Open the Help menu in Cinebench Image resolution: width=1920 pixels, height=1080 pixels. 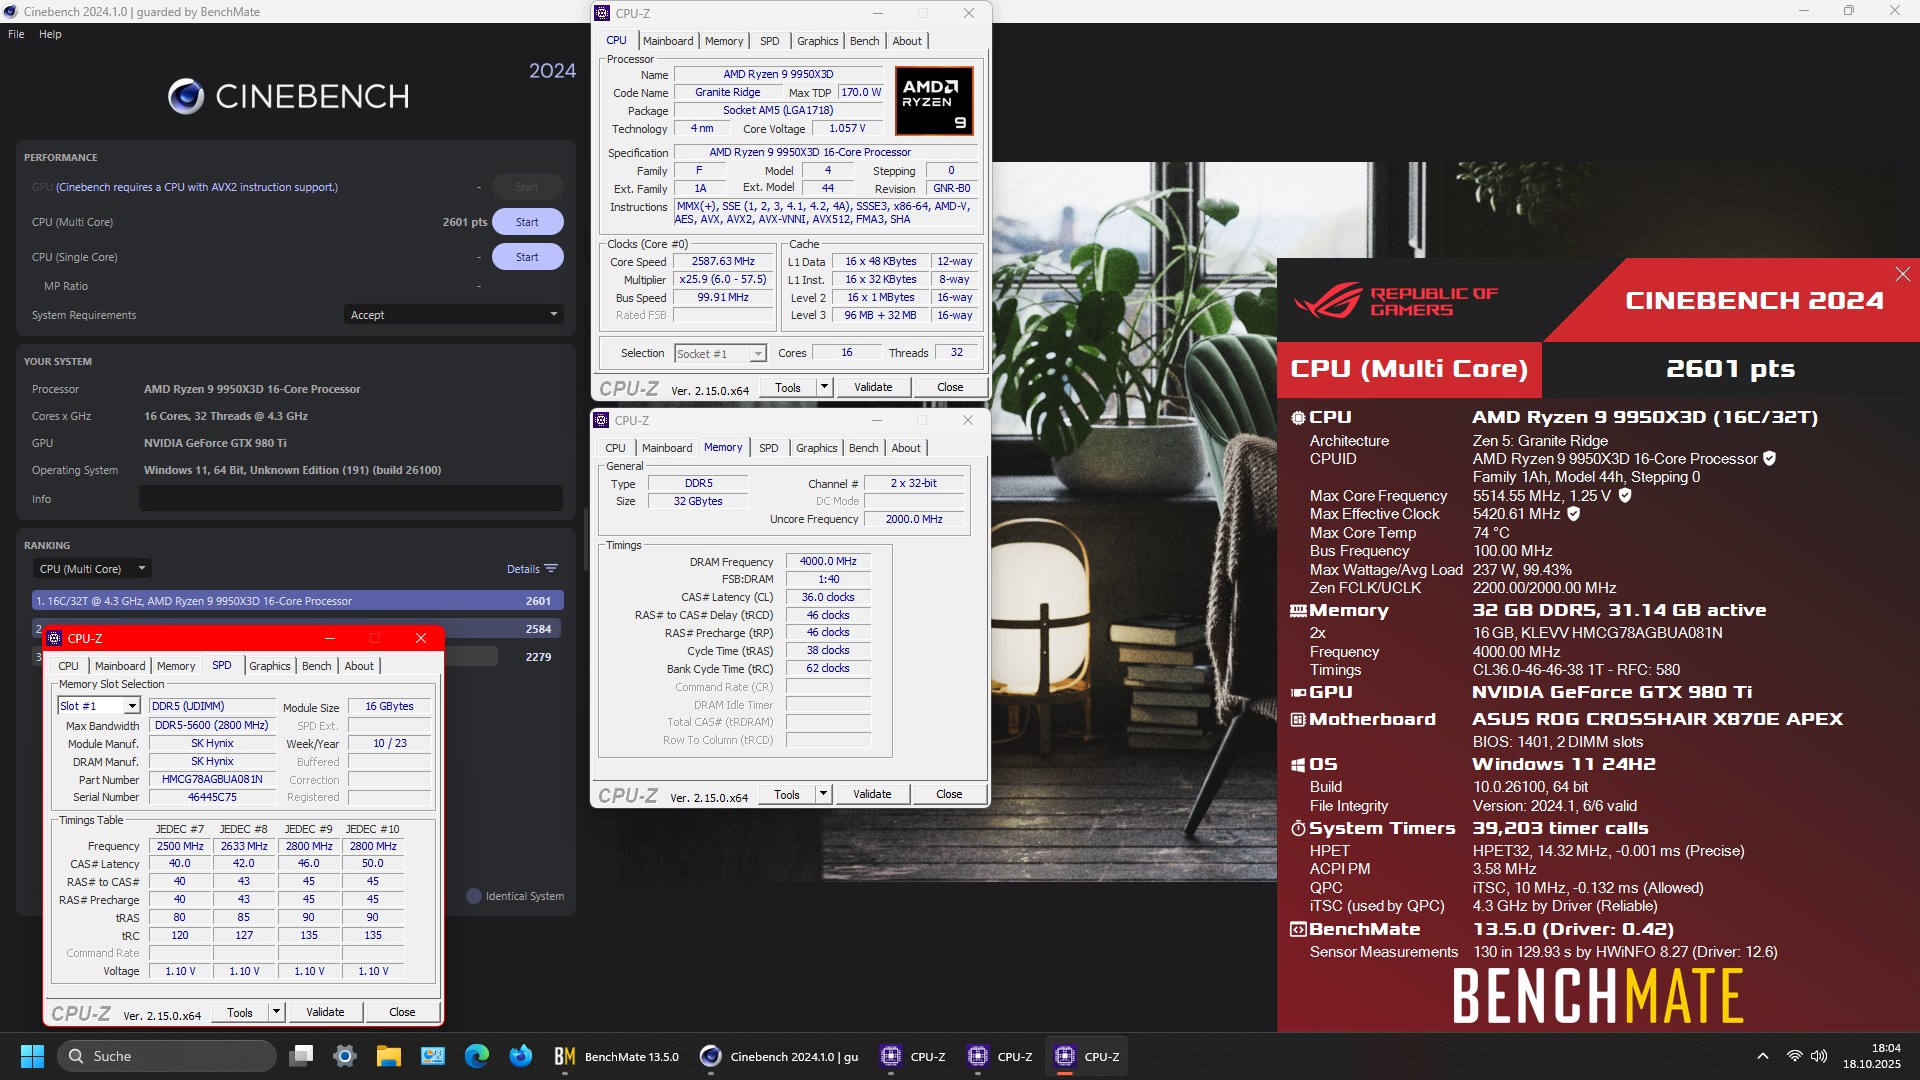coord(50,34)
